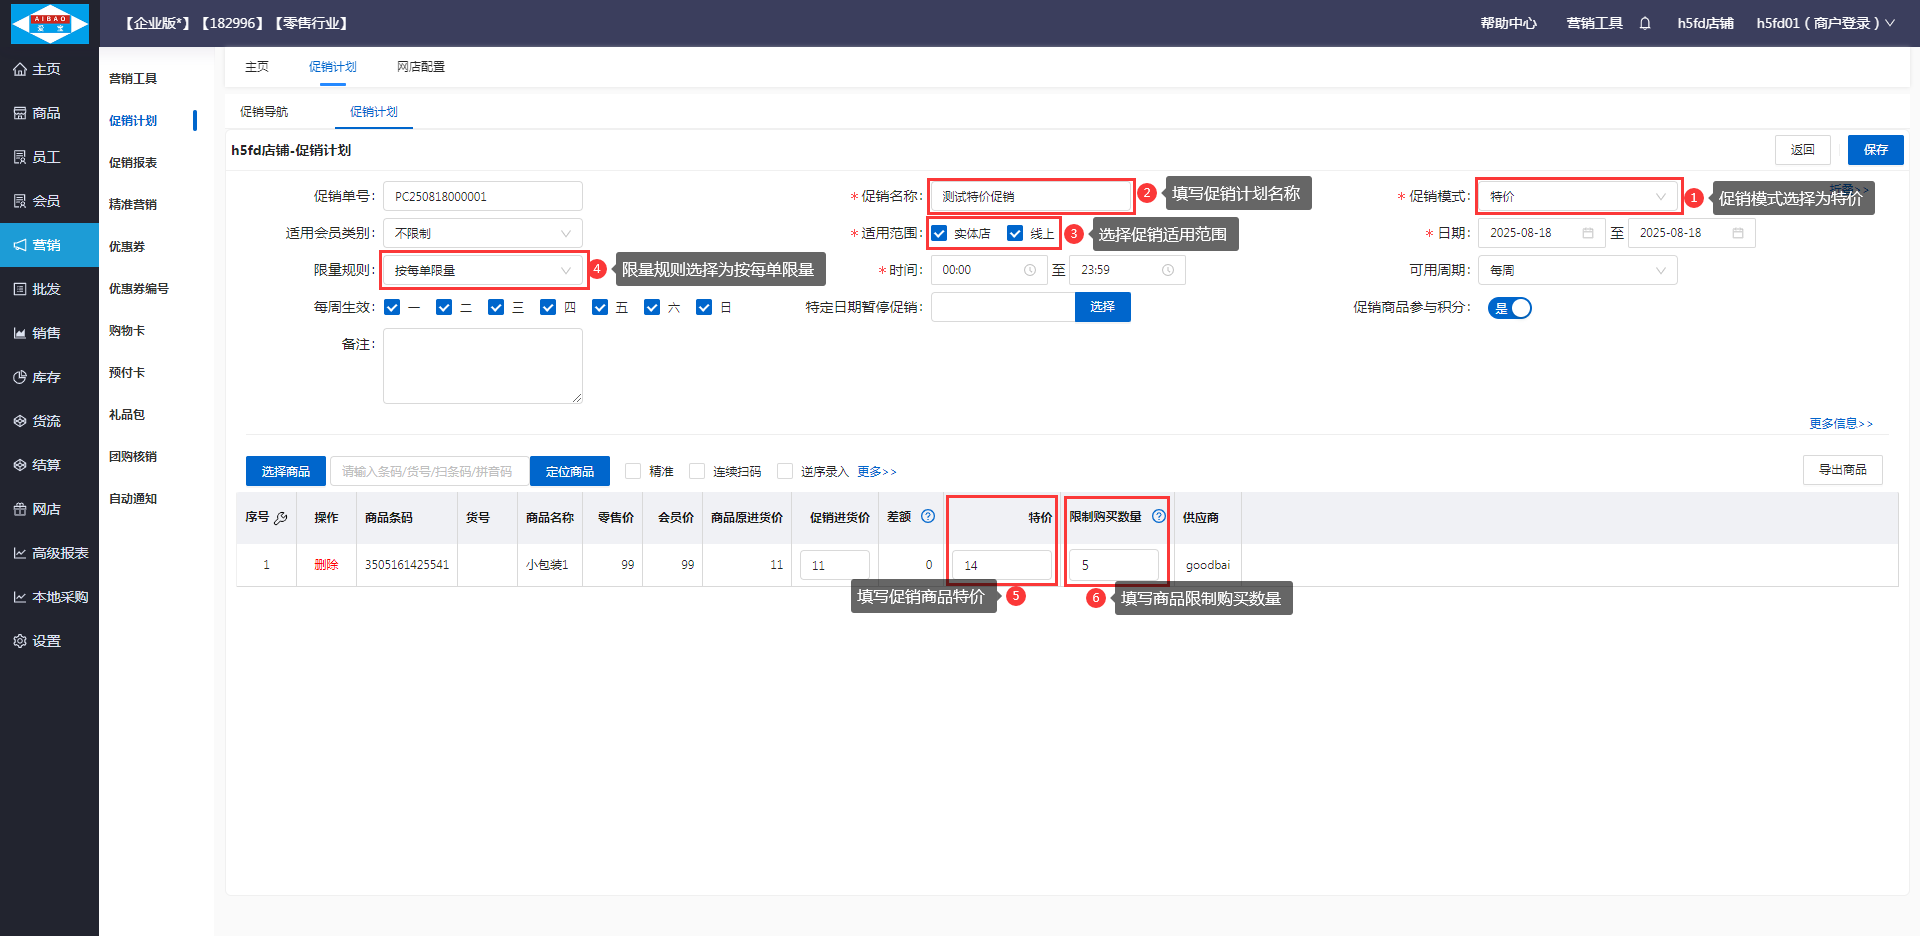Switch to the 网店配置 tab
This screenshot has height=936, width=1920.
click(x=420, y=67)
